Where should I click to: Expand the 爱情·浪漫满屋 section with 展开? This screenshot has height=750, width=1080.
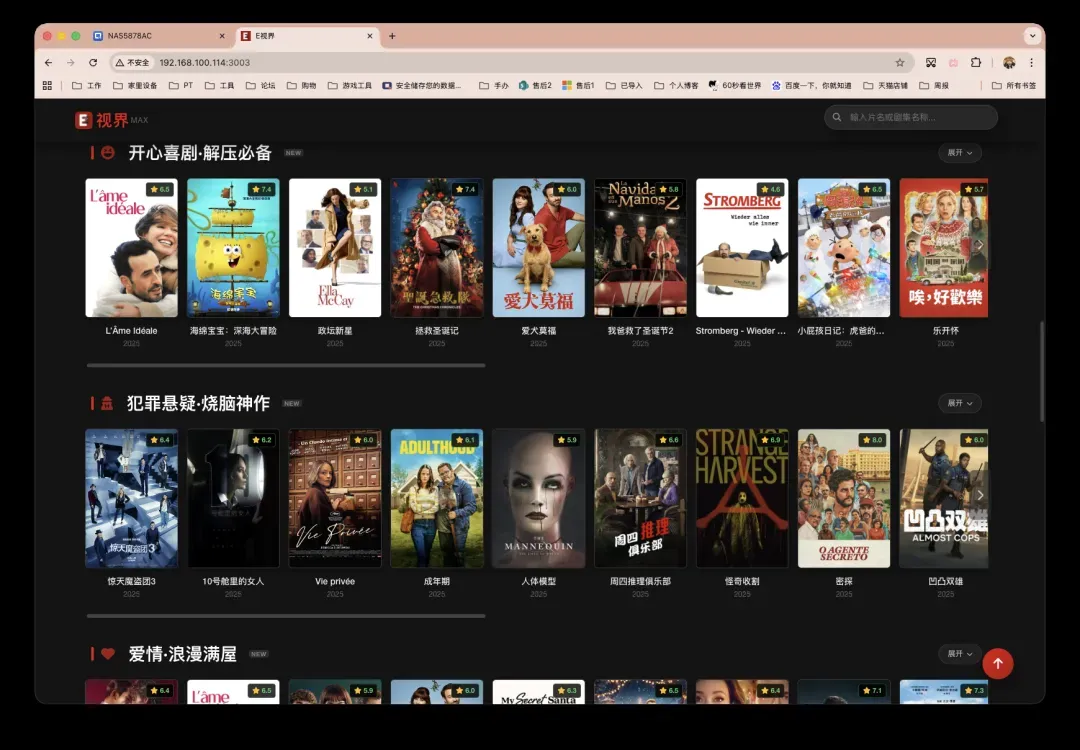[959, 654]
